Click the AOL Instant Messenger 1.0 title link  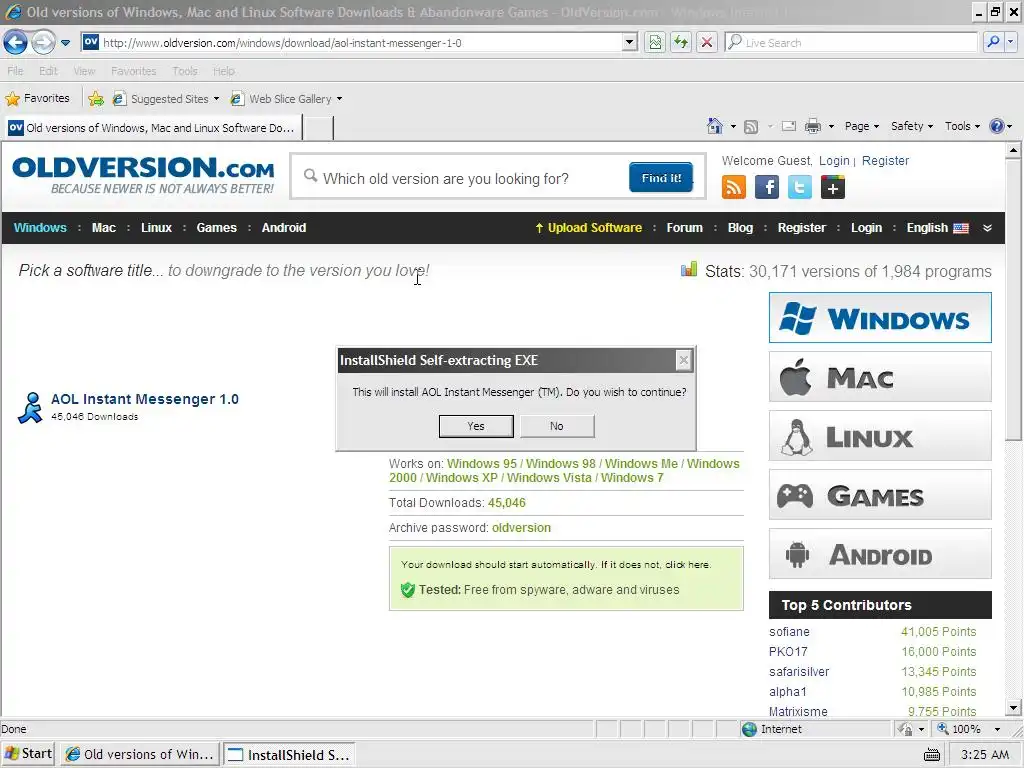coord(145,399)
